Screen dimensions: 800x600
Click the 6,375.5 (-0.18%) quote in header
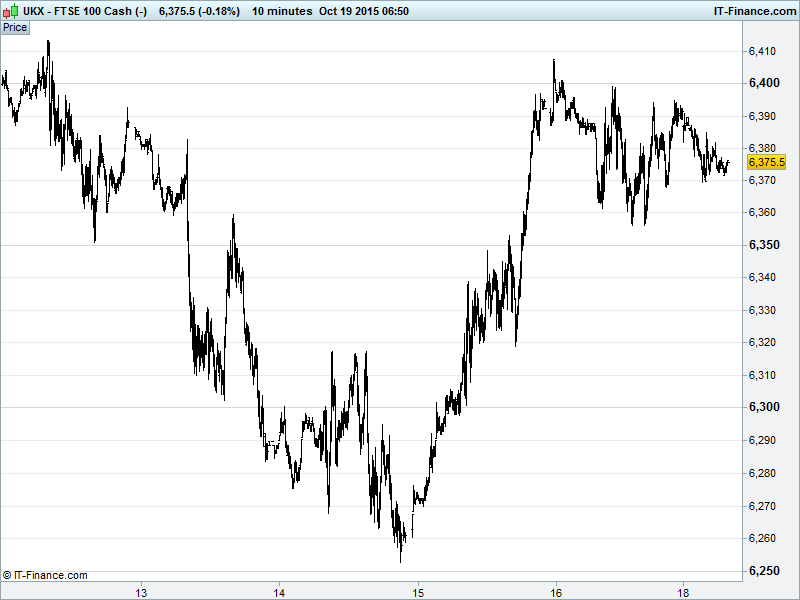coord(200,10)
